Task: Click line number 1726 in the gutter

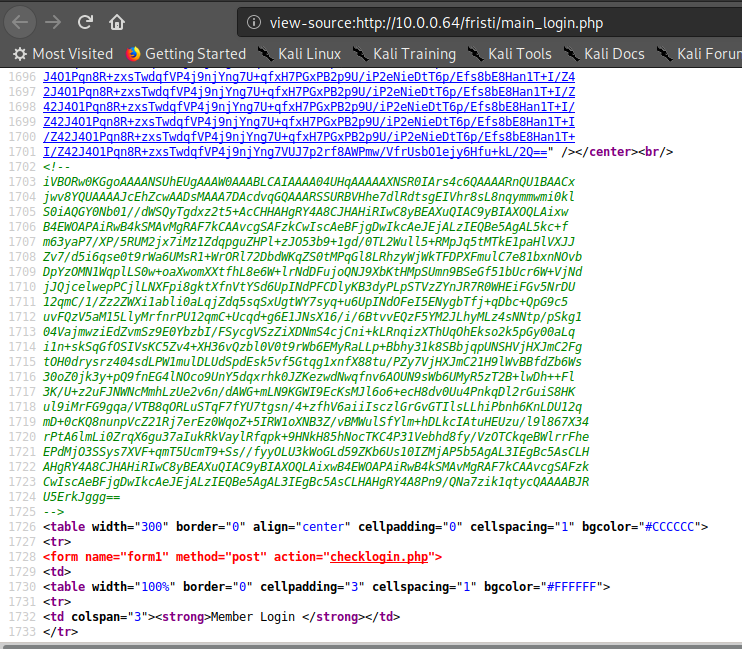Action: coord(18,526)
